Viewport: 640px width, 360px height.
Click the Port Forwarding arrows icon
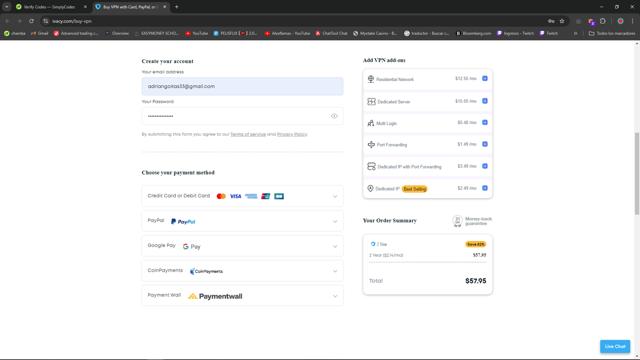tap(371, 144)
